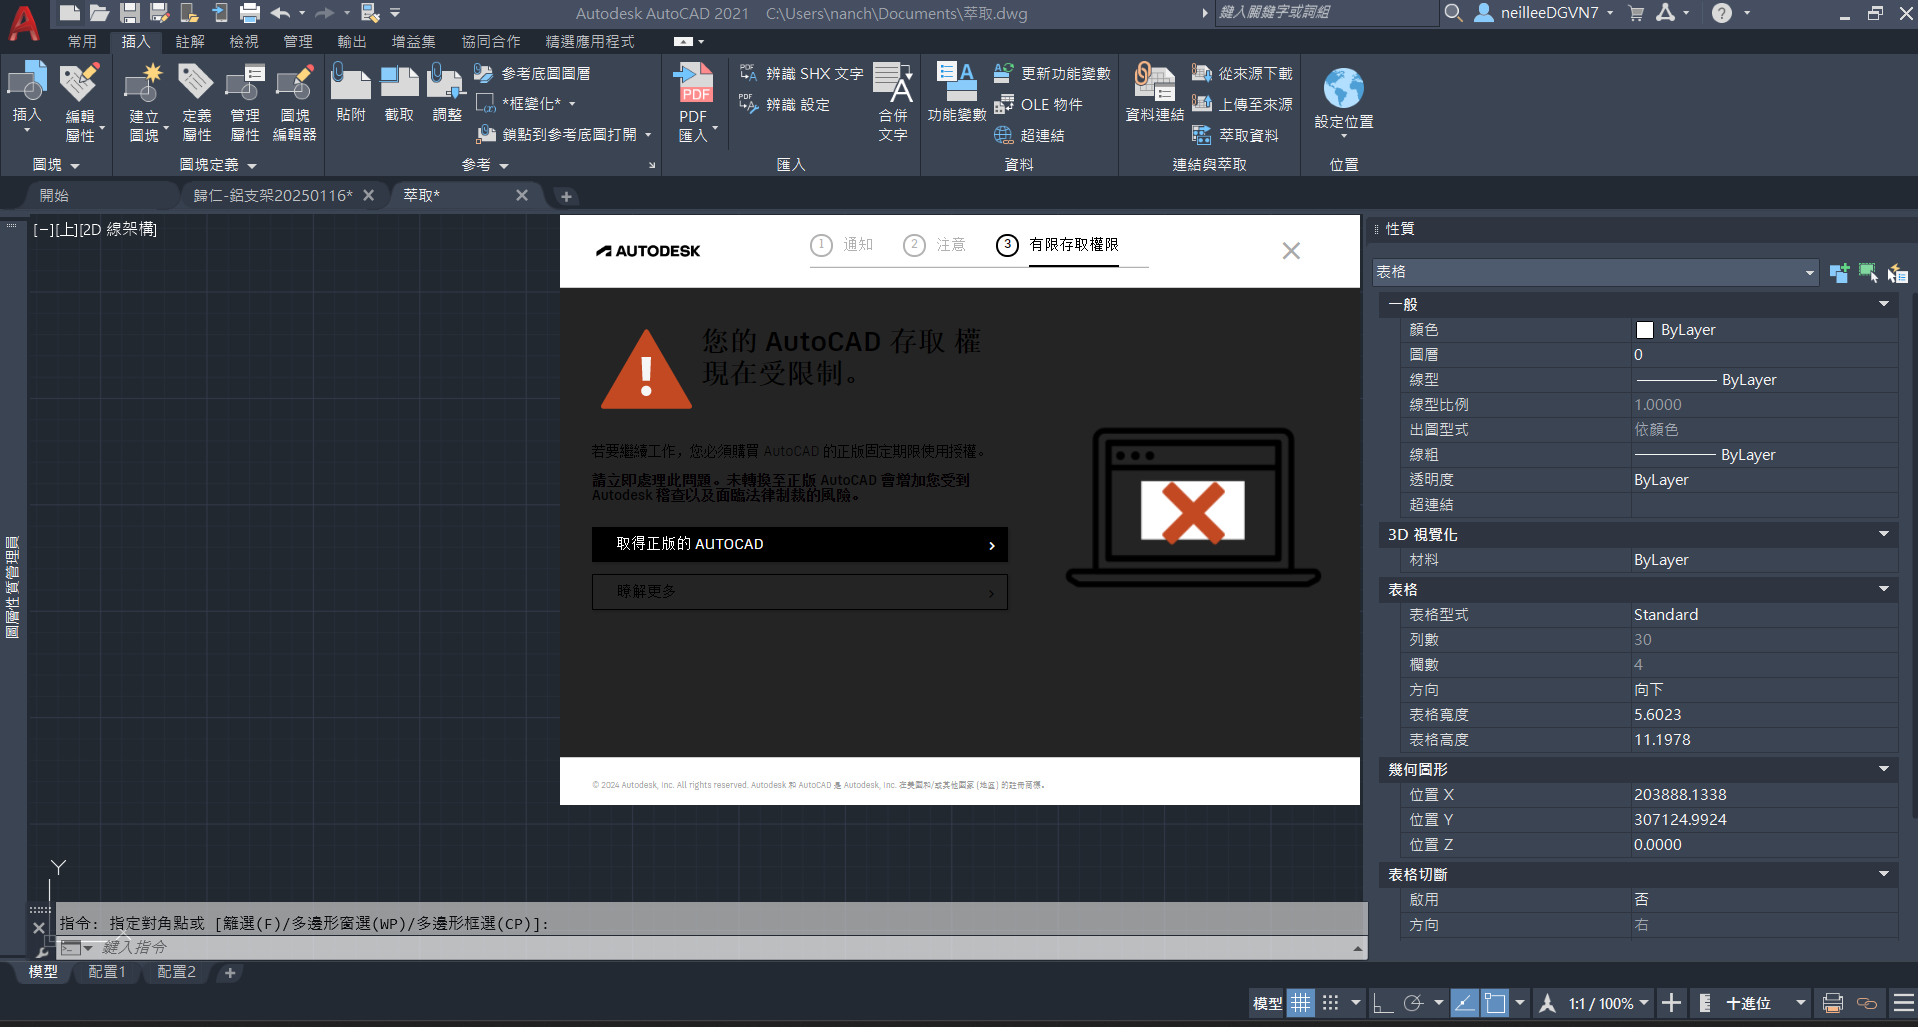Collapse the 3D 視覺化 section
Screen dimensions: 1918x1027
[1884, 534]
